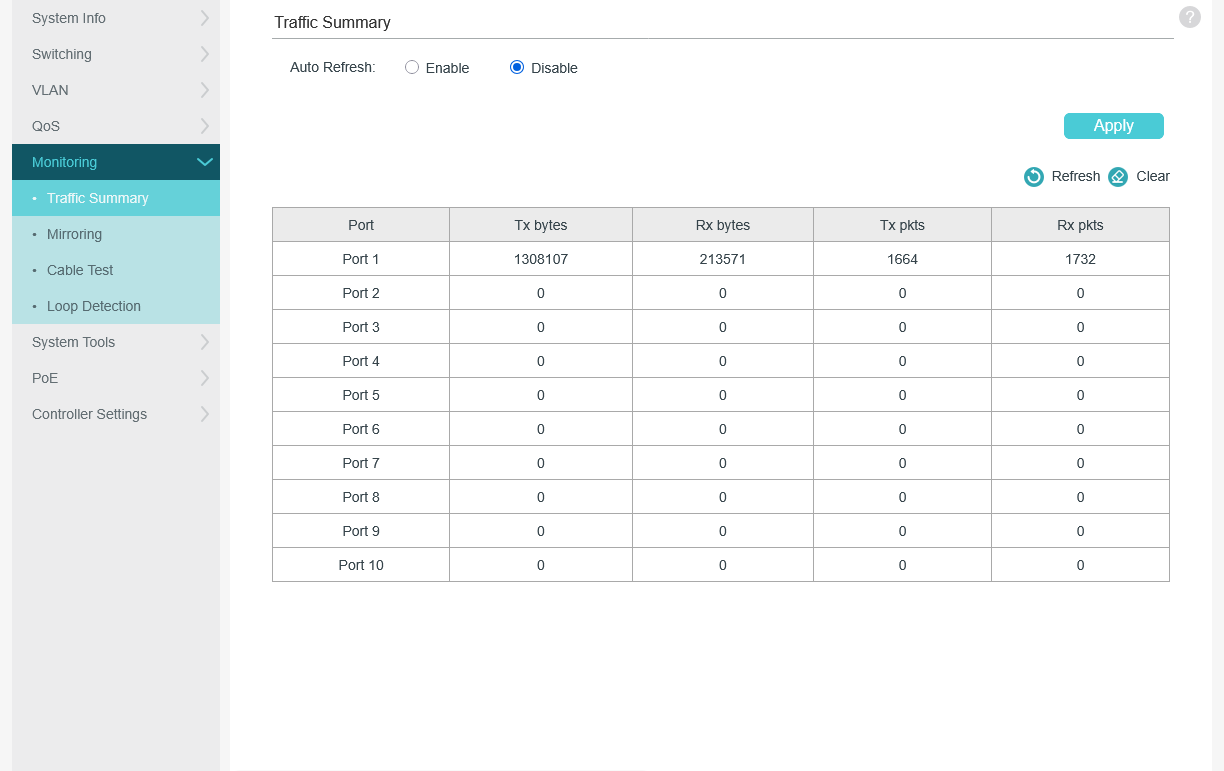Expand the Controller Settings chevron
This screenshot has height=771, width=1224.
tap(204, 414)
